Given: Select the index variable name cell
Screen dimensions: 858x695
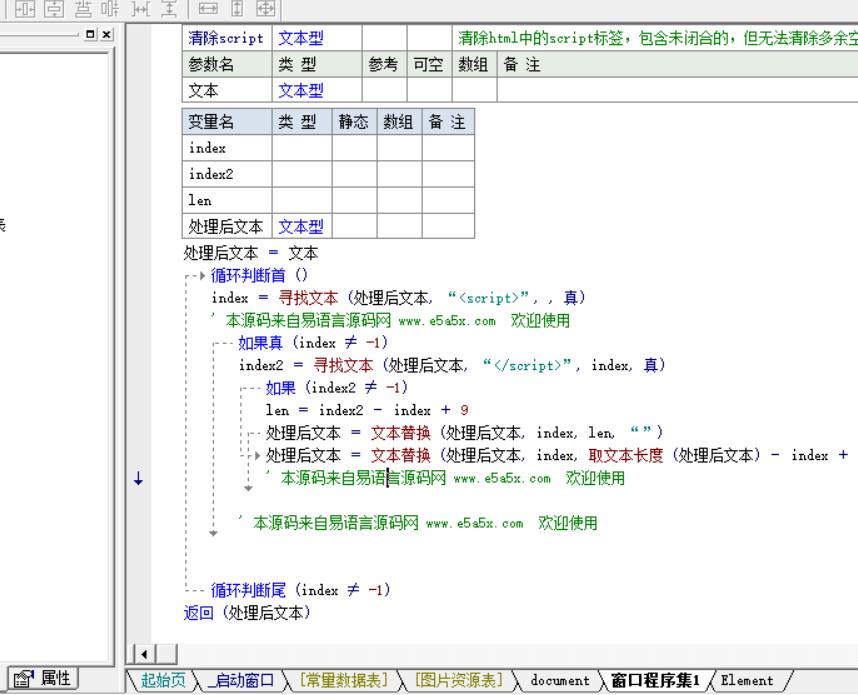Looking at the screenshot, I should click(227, 148).
